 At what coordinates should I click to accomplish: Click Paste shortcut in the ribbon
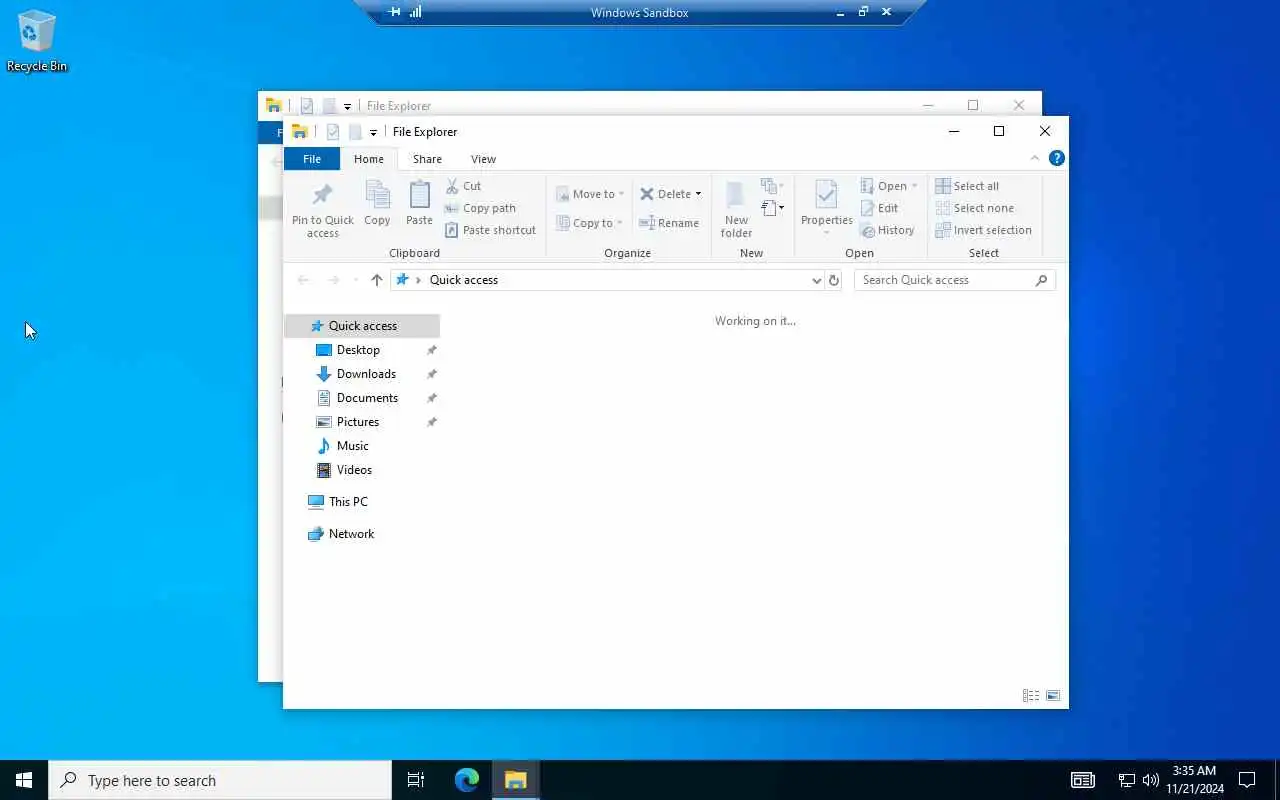(x=490, y=230)
